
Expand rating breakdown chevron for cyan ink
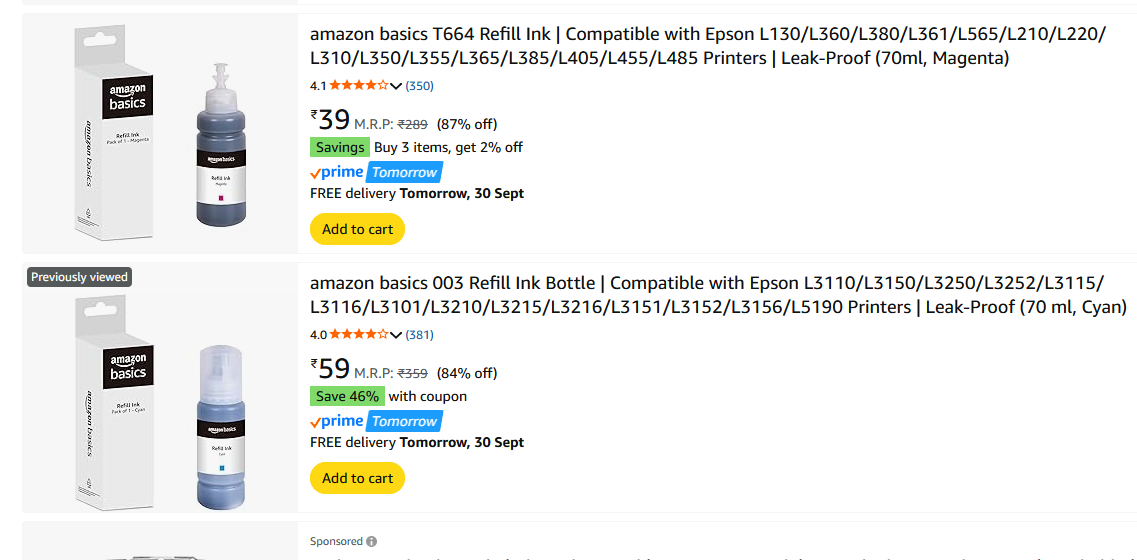tap(396, 335)
